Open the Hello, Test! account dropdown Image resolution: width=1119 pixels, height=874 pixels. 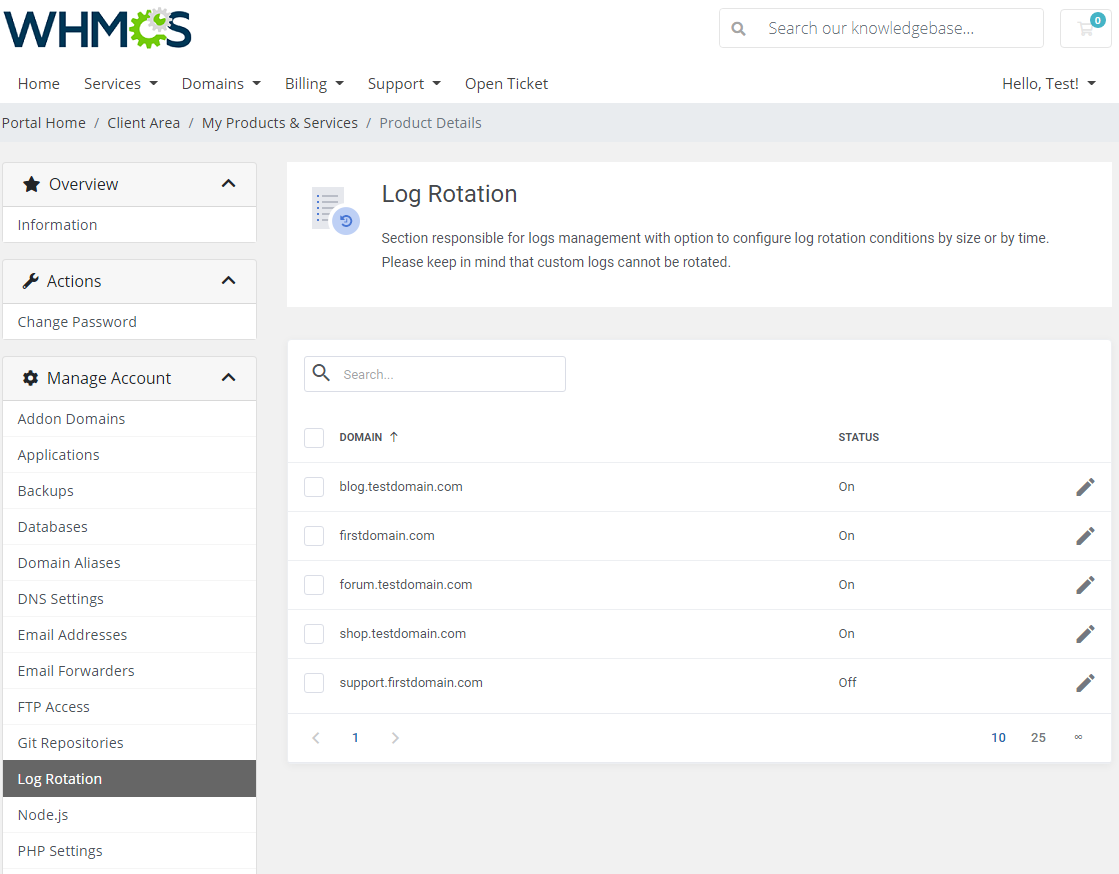click(1048, 83)
